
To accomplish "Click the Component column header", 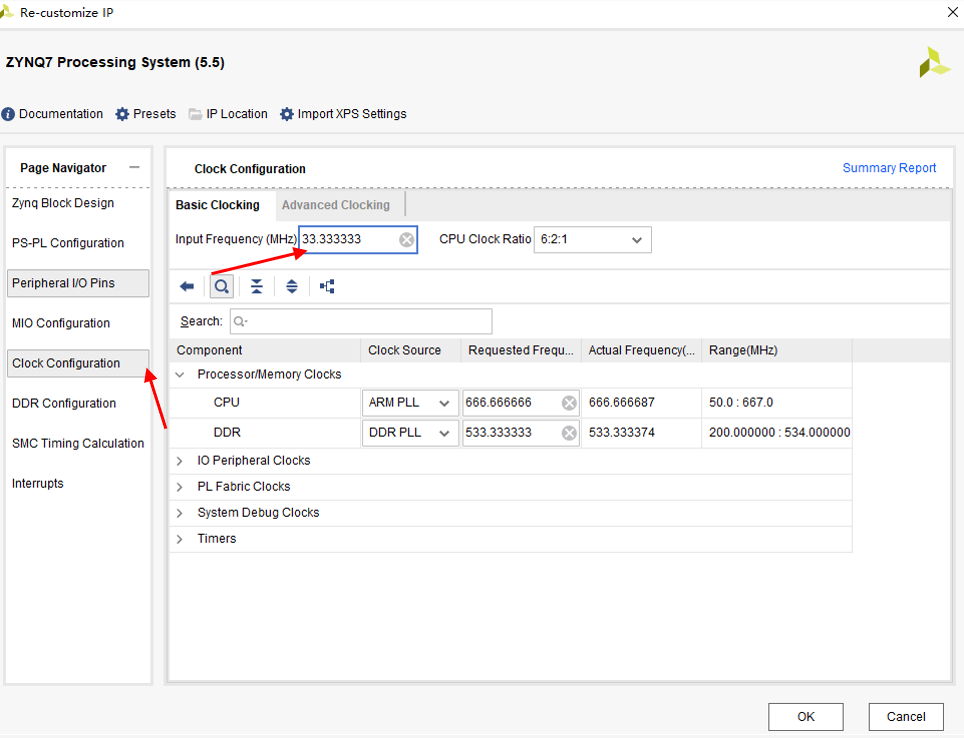I will (265, 351).
